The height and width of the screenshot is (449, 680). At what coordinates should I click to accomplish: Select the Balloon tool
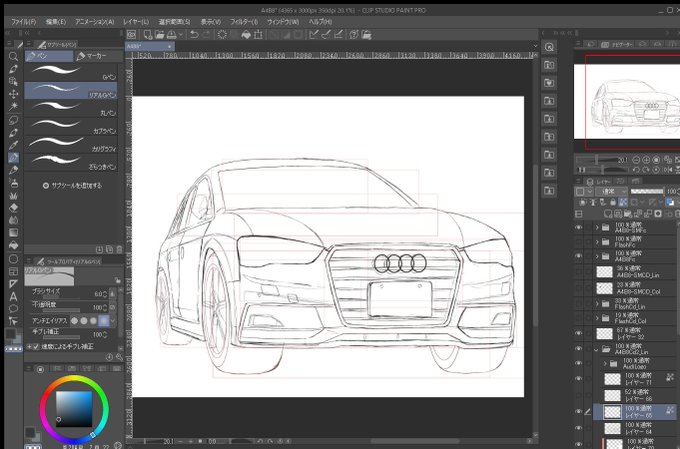[13, 309]
